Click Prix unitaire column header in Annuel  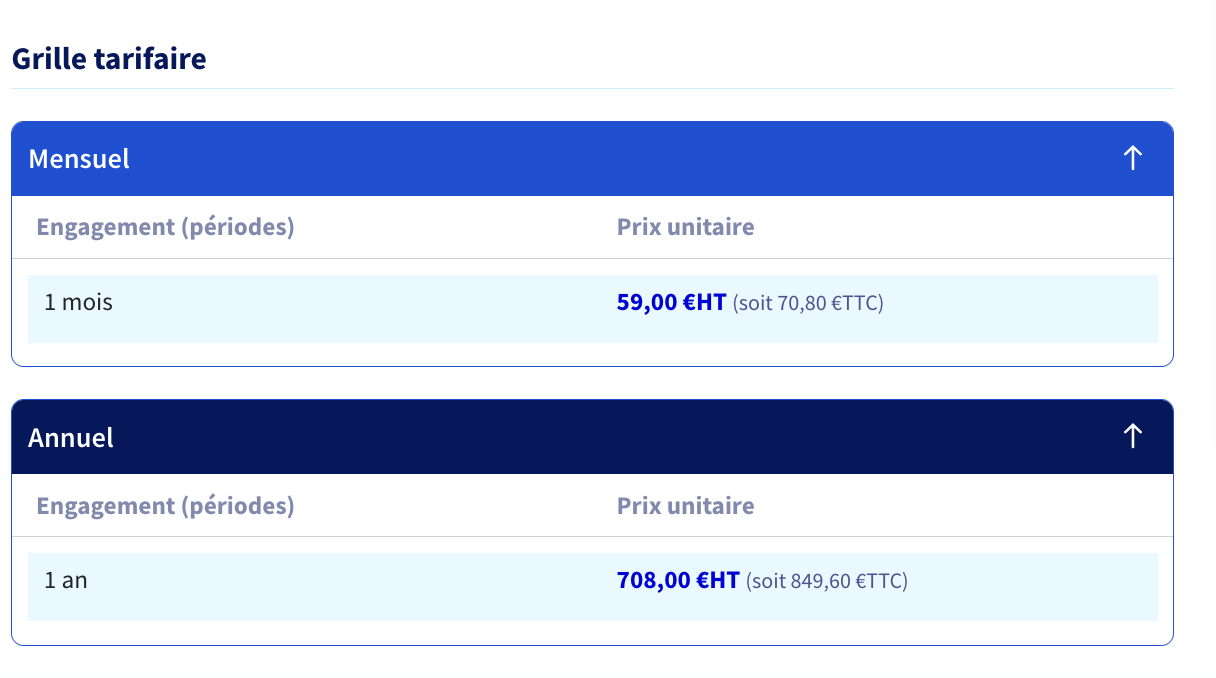pyautogui.click(x=686, y=506)
